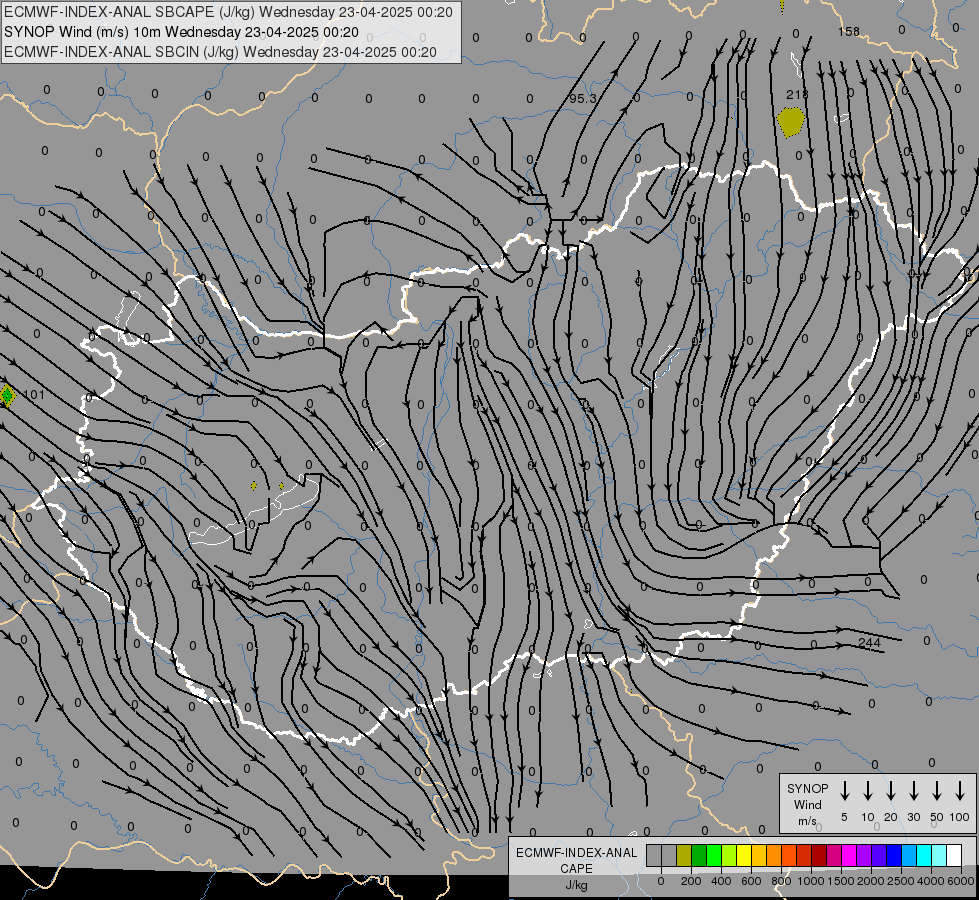Image resolution: width=979 pixels, height=900 pixels.
Task: Select the bright magenta CAPE legend swatch
Action: tap(850, 855)
